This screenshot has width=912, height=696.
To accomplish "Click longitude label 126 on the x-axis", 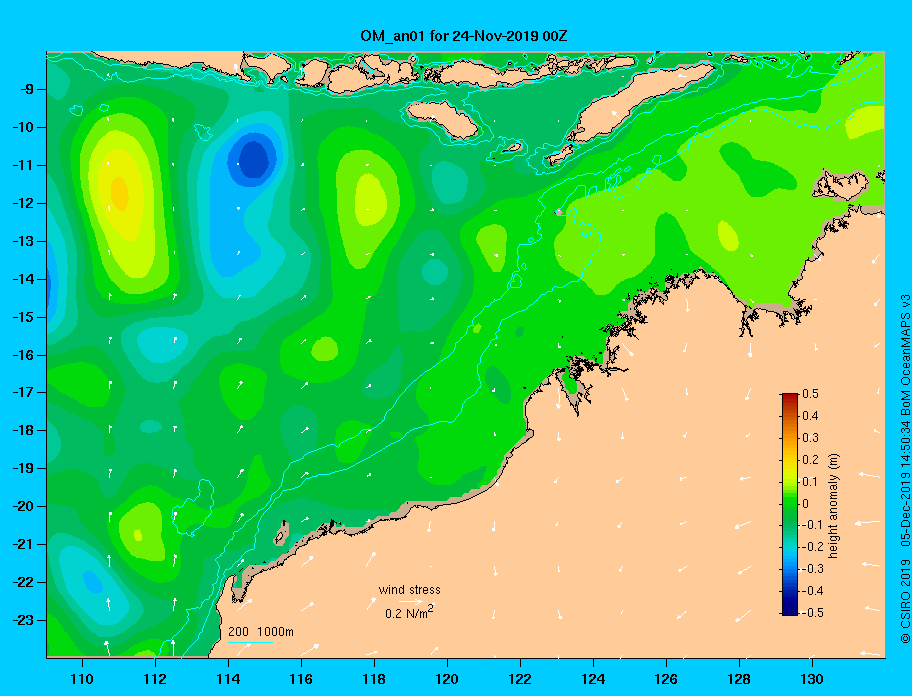I will click(x=666, y=679).
